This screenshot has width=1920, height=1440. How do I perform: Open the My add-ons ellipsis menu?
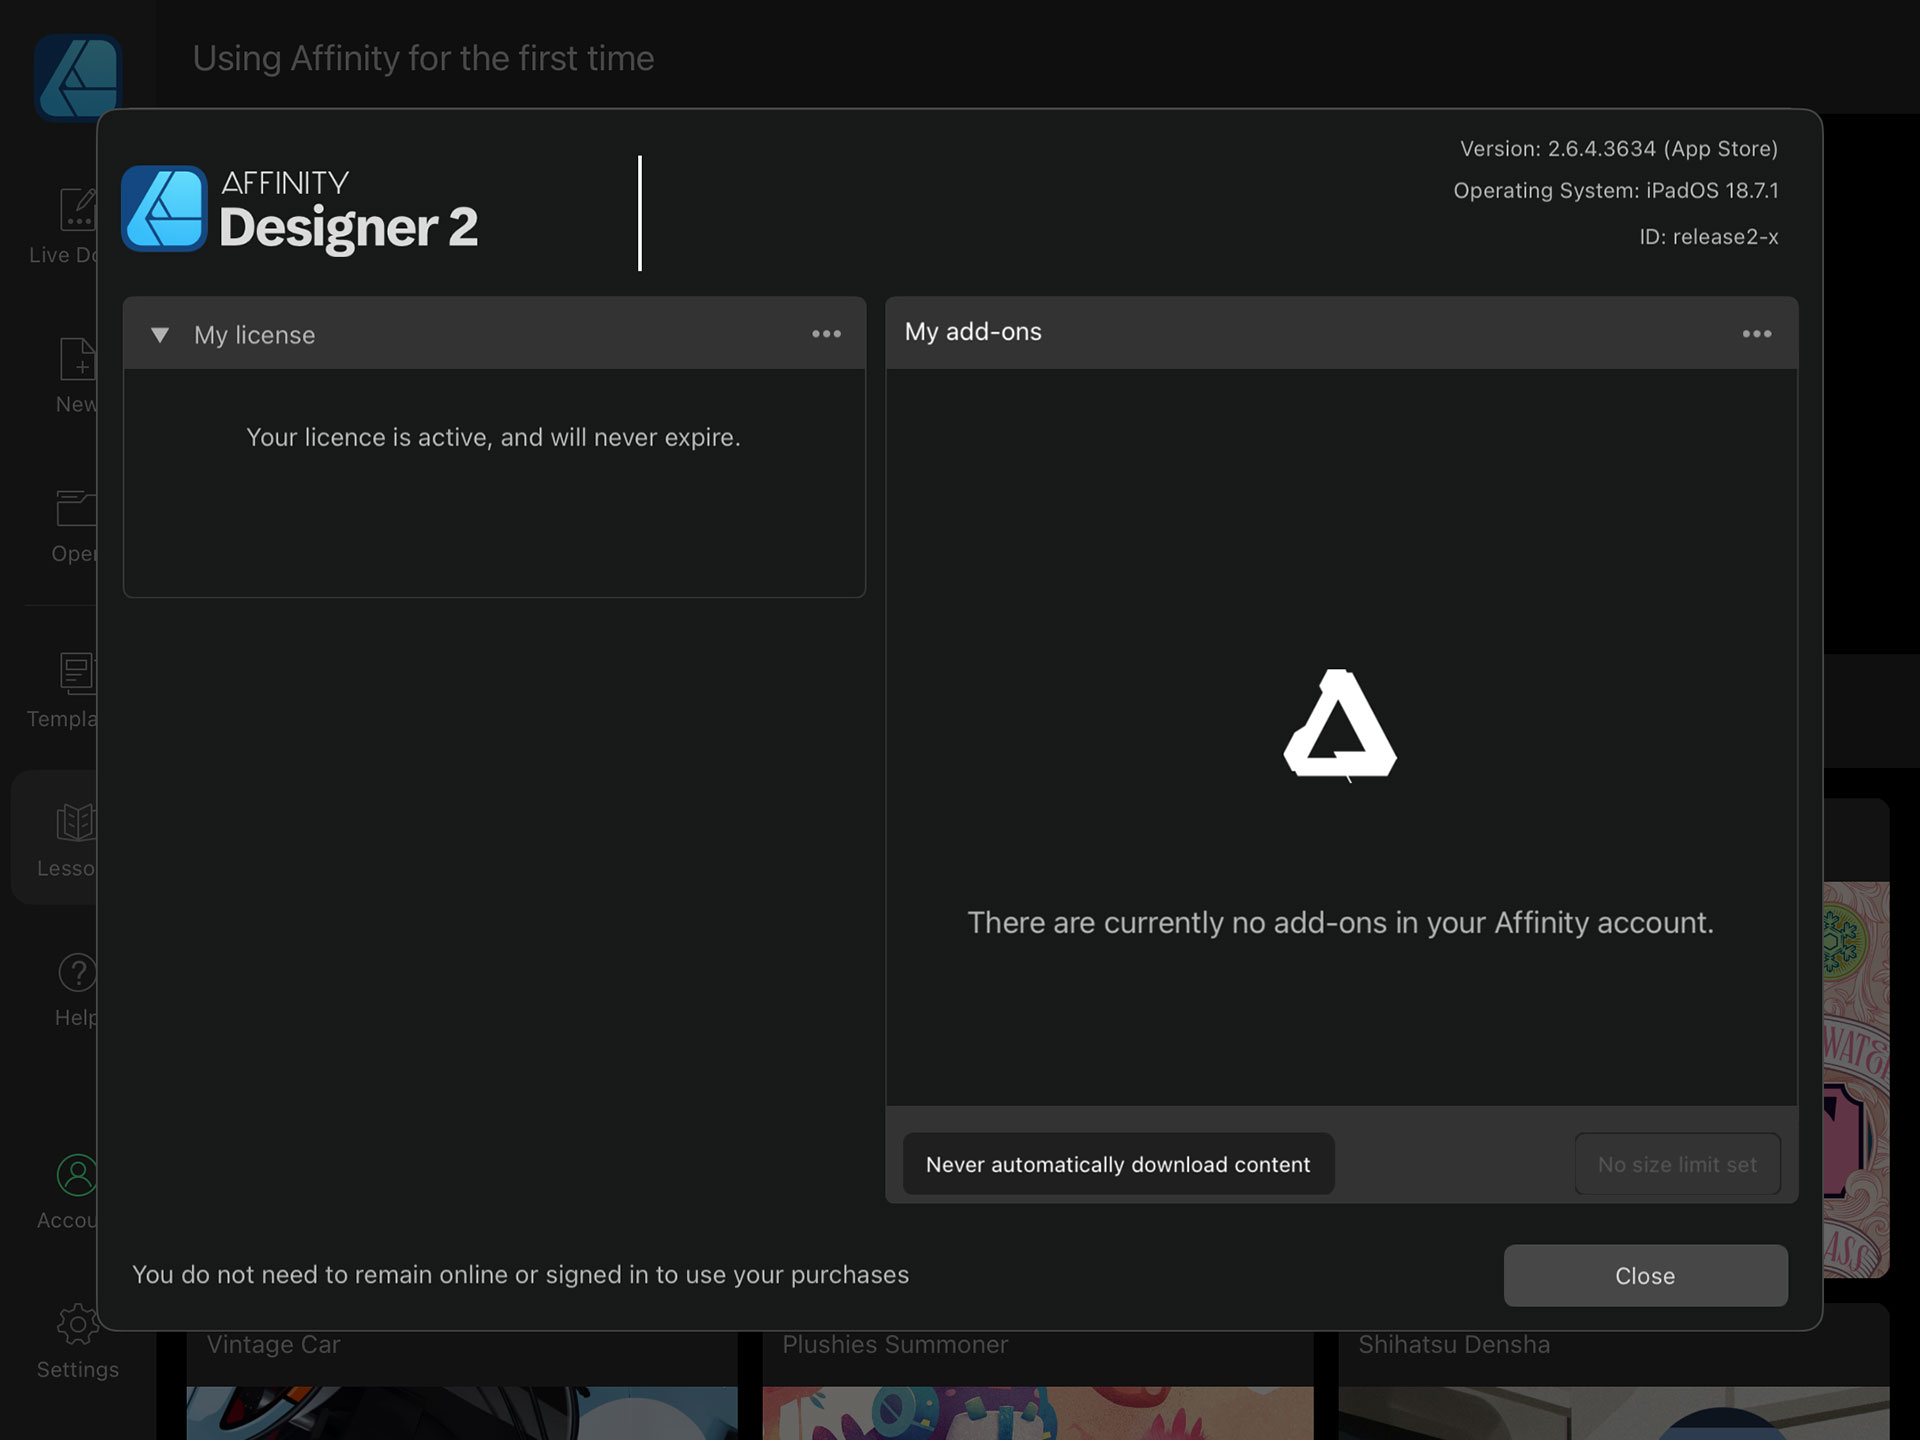(1756, 334)
